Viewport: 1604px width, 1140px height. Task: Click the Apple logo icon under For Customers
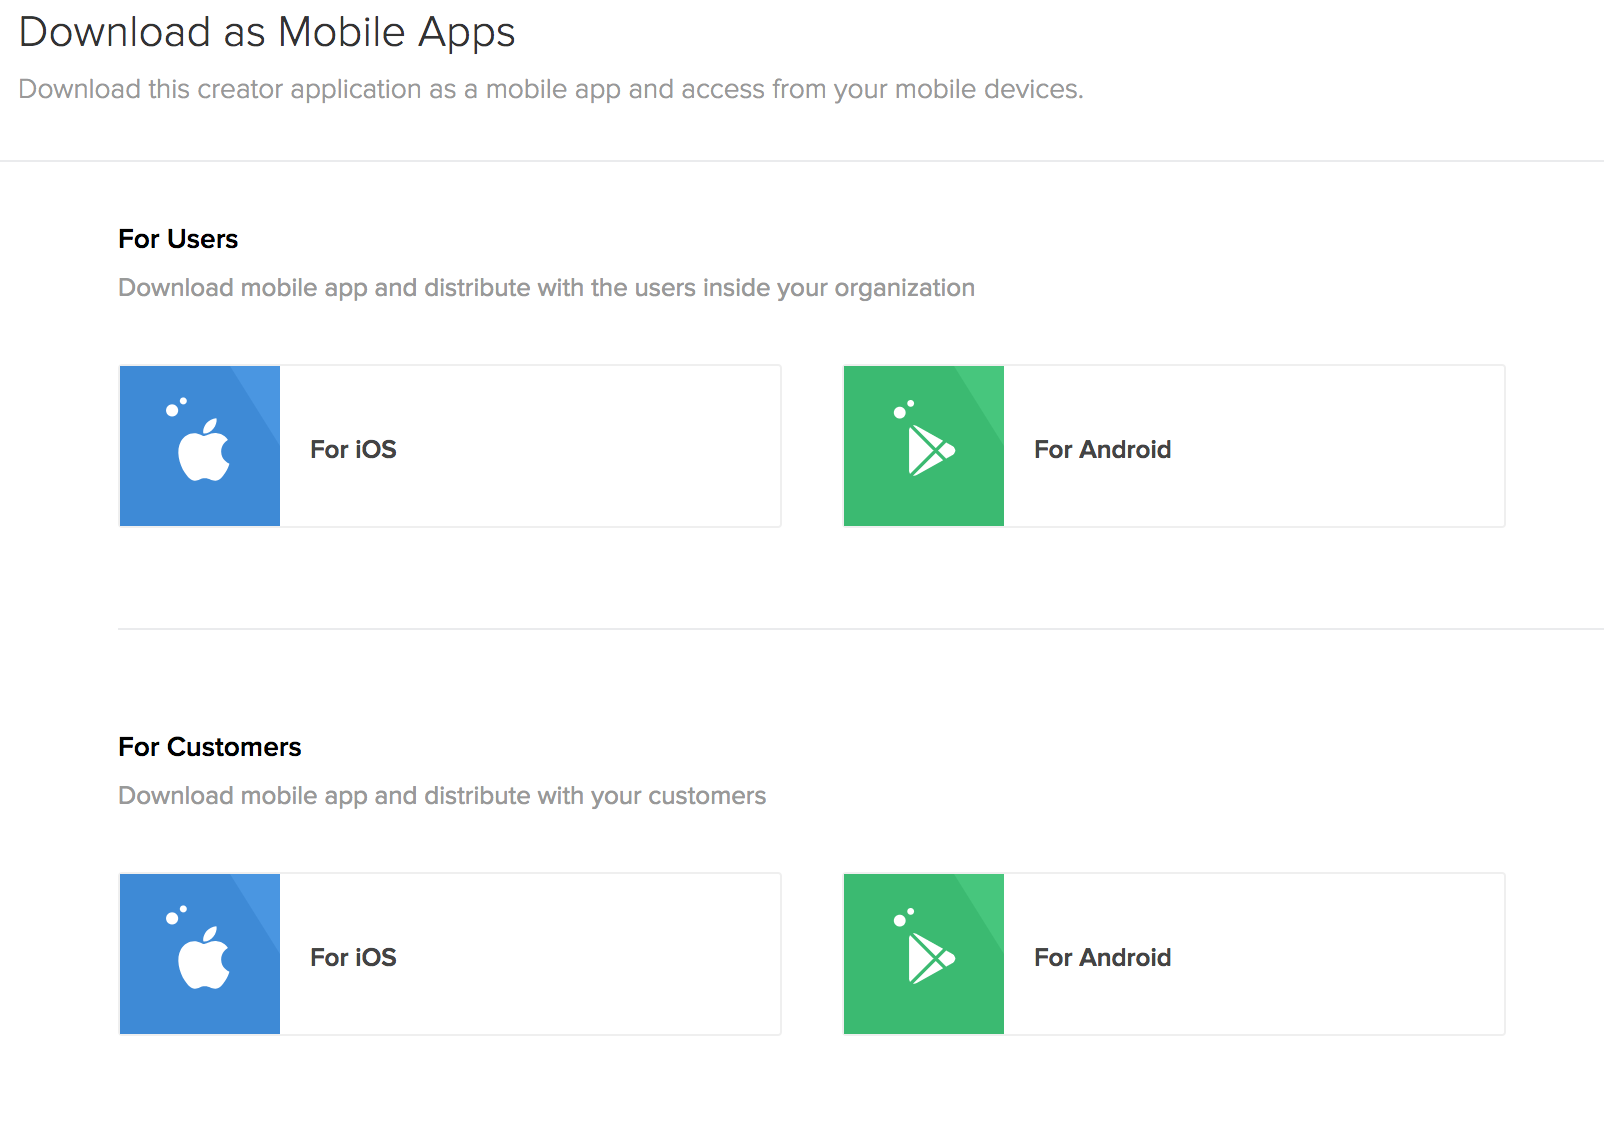point(203,959)
